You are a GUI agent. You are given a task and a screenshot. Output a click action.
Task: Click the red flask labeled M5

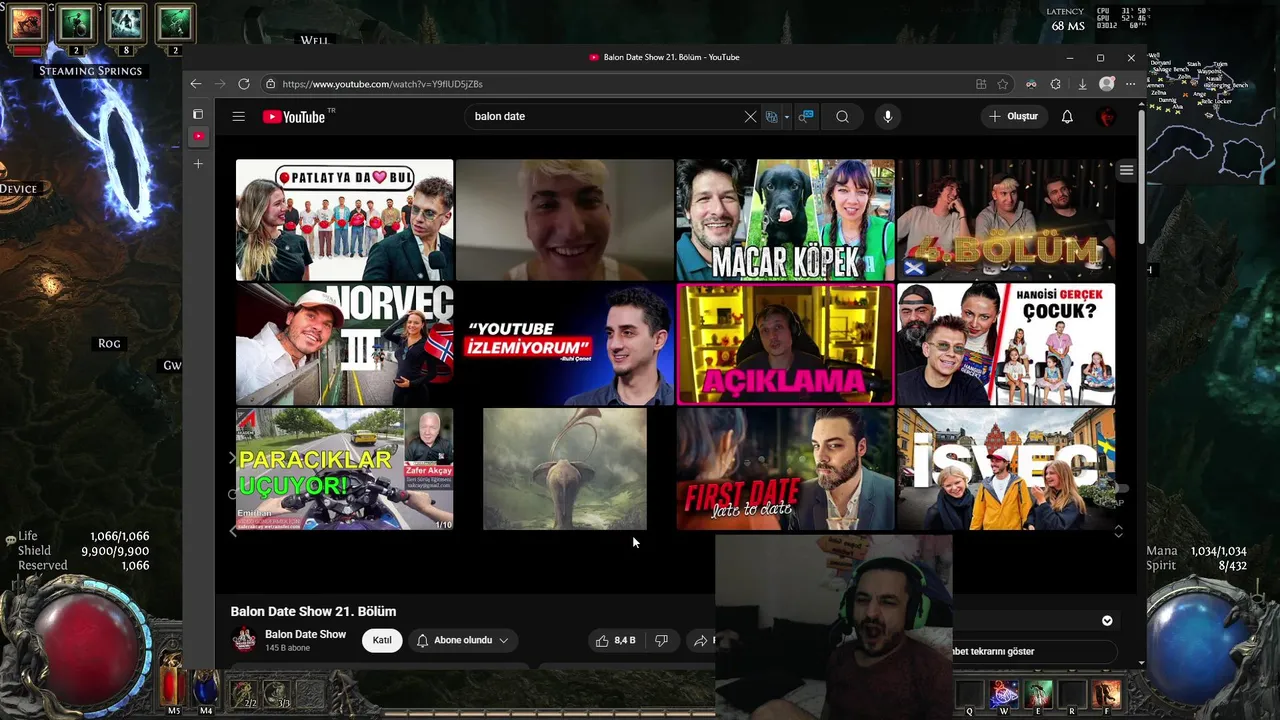click(x=174, y=687)
